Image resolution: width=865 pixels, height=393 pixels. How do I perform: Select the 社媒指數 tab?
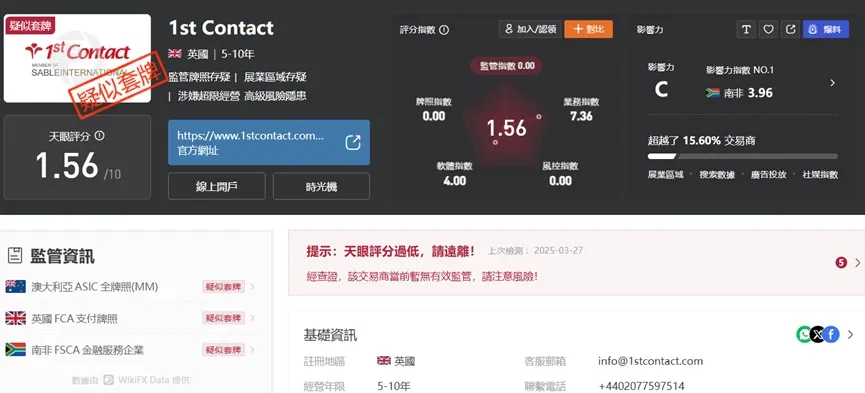click(x=820, y=174)
